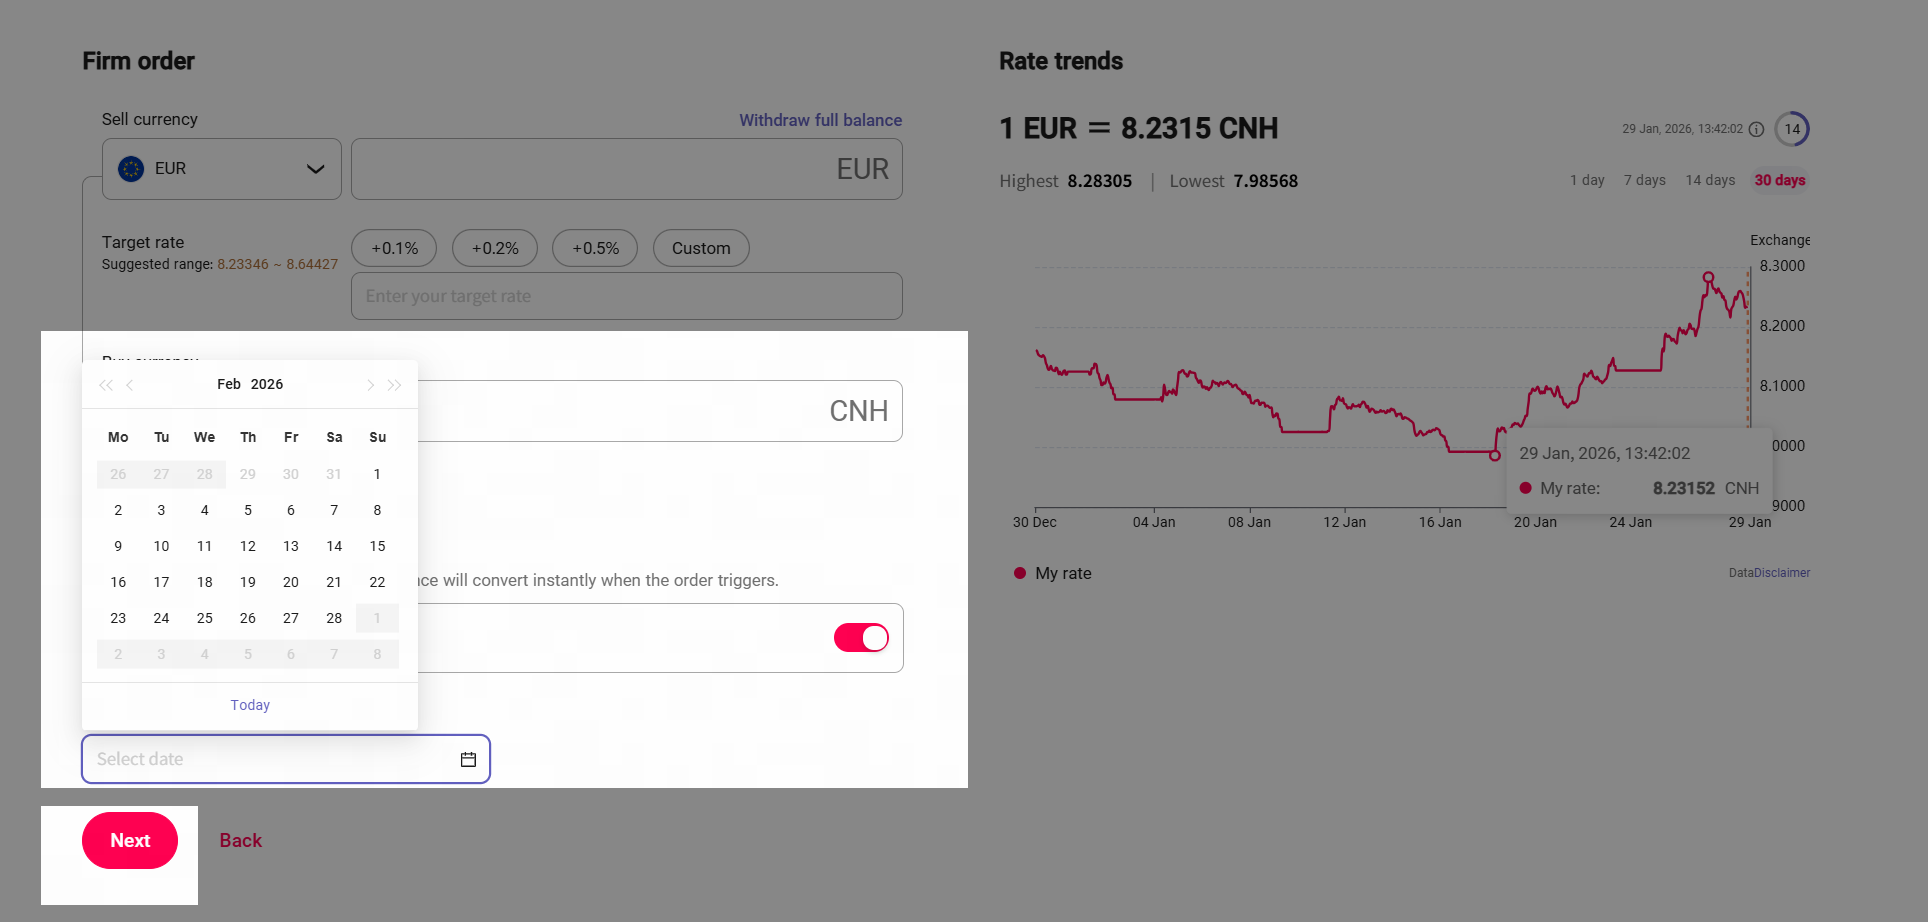Toggle the pink switch off

[861, 638]
